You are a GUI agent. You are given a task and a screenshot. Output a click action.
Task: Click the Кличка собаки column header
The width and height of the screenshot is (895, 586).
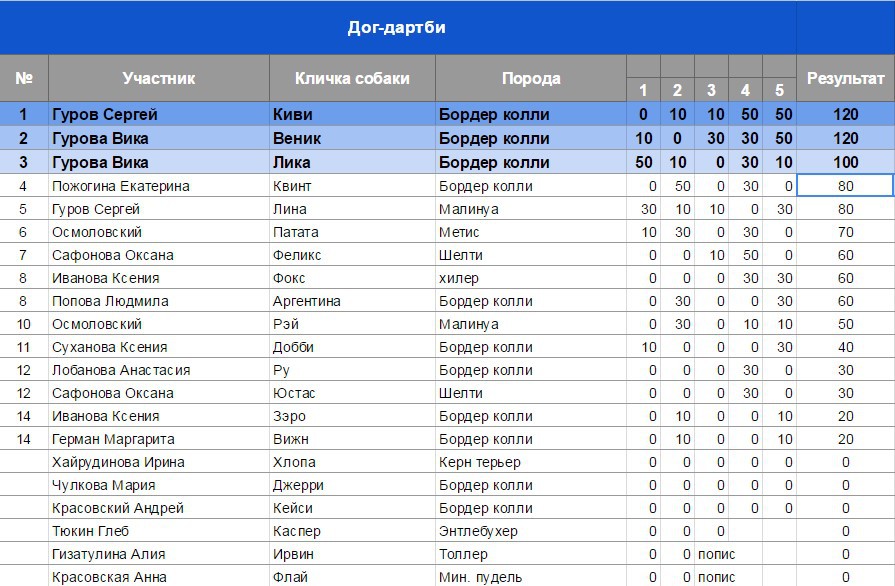pyautogui.click(x=352, y=78)
